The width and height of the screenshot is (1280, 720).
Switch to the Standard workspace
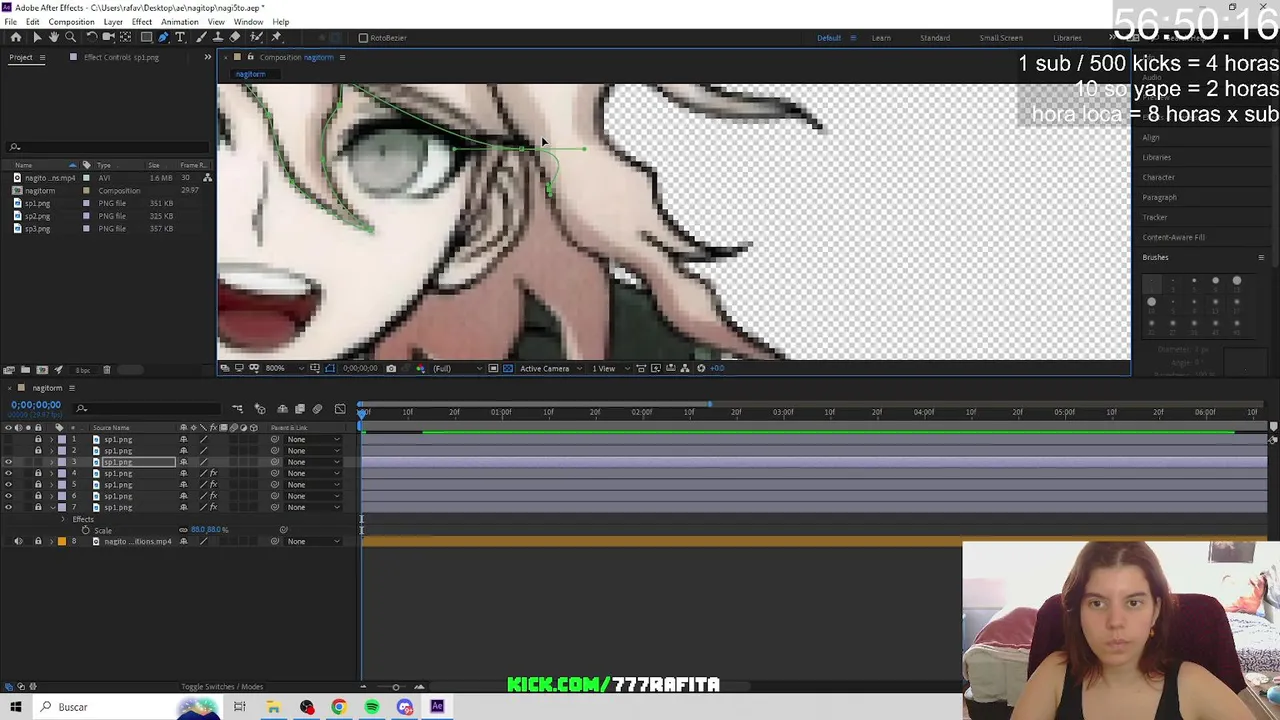pyautogui.click(x=935, y=38)
